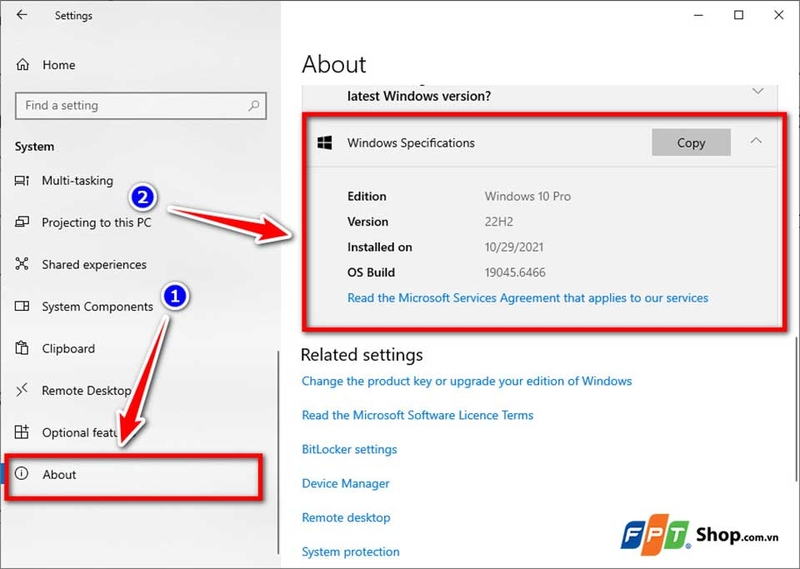Click the Windows 10 Pro edition value
Viewport: 800px width, 569px height.
tap(528, 196)
